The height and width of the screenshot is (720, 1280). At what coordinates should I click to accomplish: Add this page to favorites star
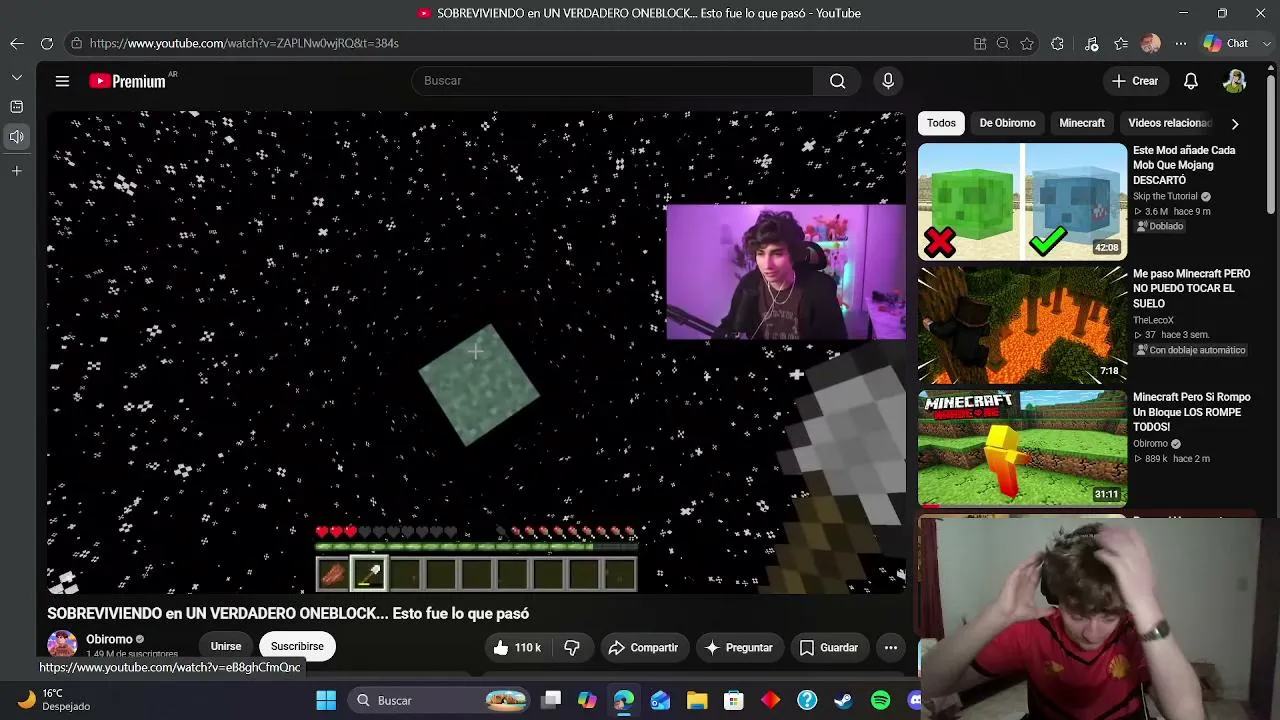[x=1027, y=43]
